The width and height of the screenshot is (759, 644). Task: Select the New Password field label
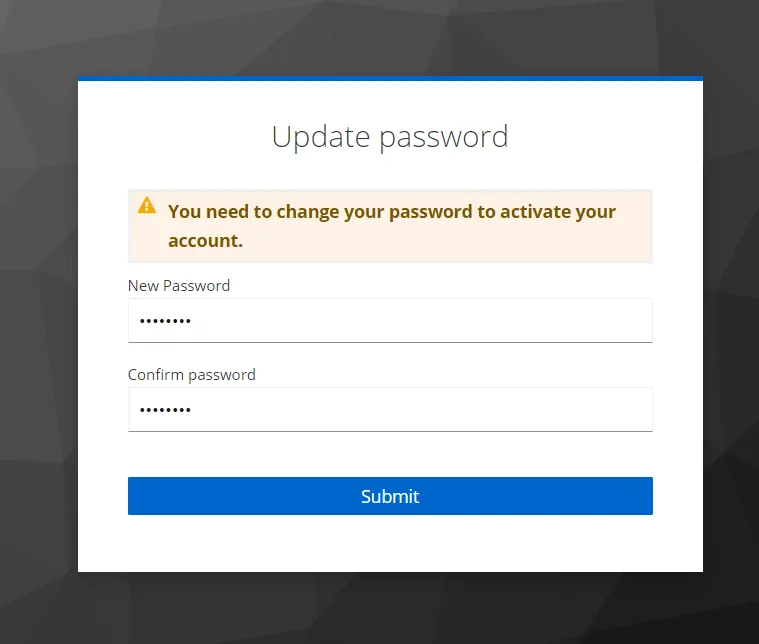point(179,286)
